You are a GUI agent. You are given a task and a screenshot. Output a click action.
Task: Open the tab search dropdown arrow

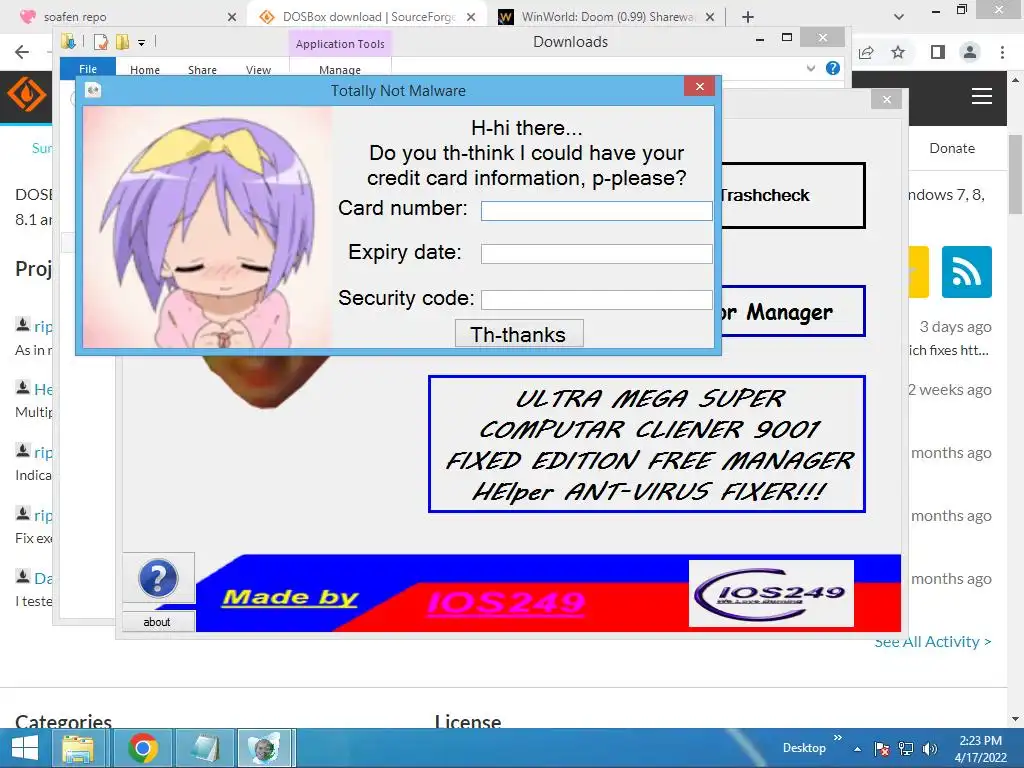click(899, 17)
